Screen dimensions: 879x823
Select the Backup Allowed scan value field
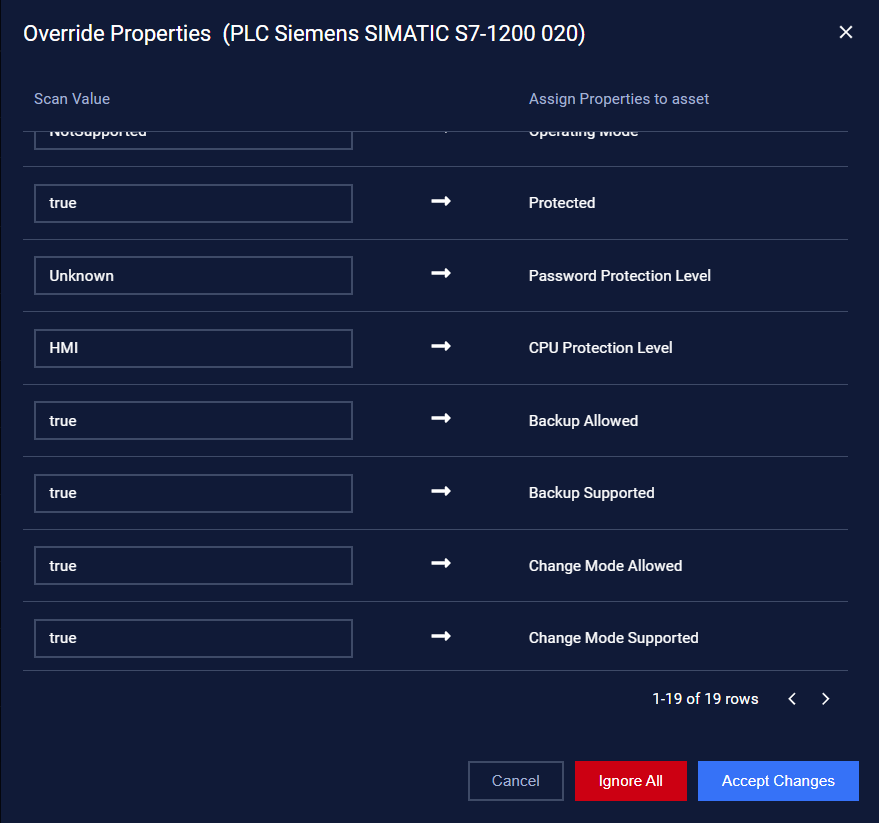(x=193, y=420)
